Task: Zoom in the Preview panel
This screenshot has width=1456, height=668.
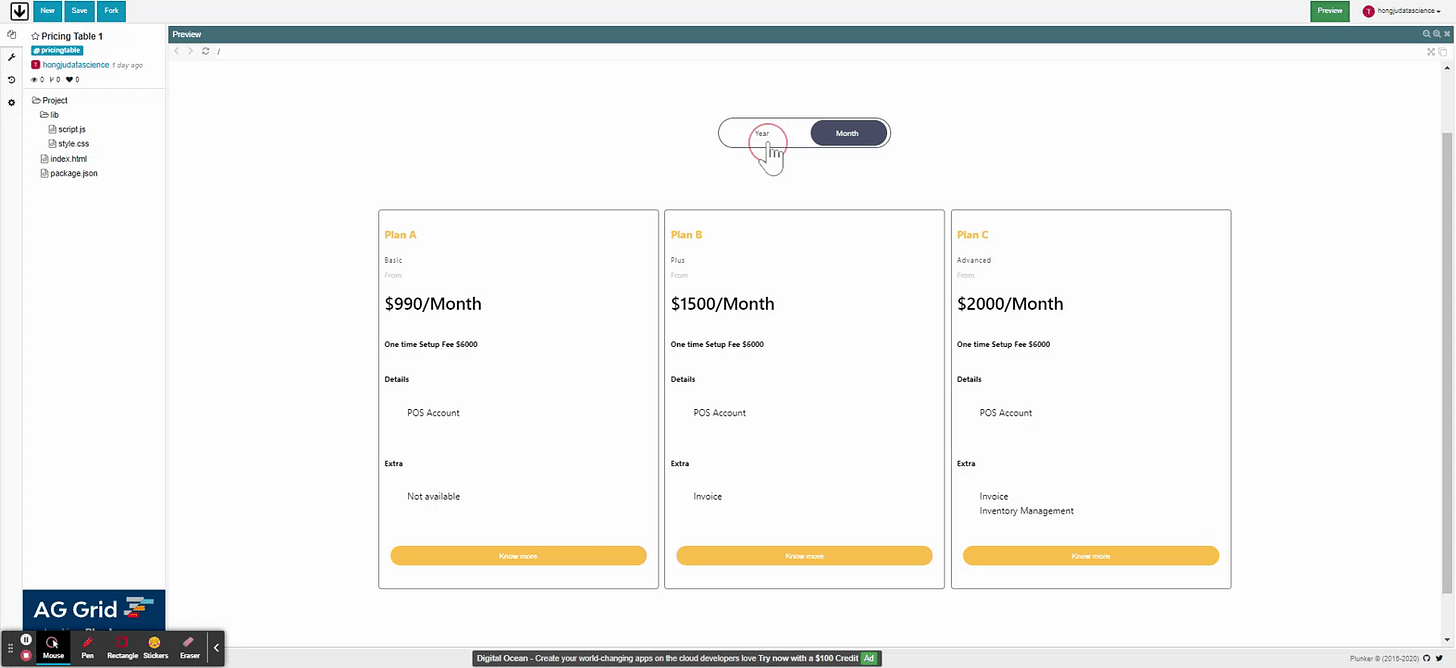Action: [x=1437, y=34]
